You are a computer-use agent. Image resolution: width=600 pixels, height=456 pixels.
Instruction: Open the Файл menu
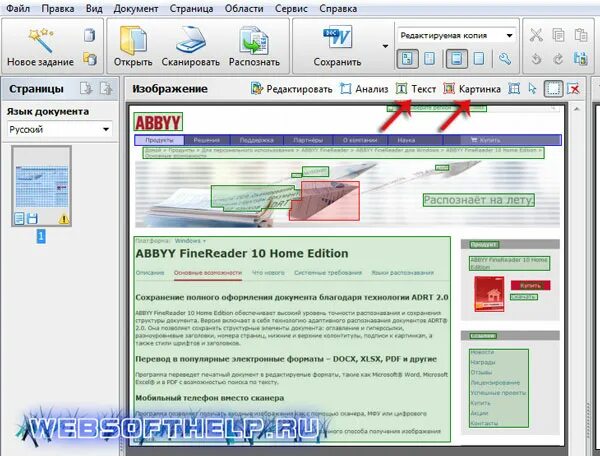point(18,8)
